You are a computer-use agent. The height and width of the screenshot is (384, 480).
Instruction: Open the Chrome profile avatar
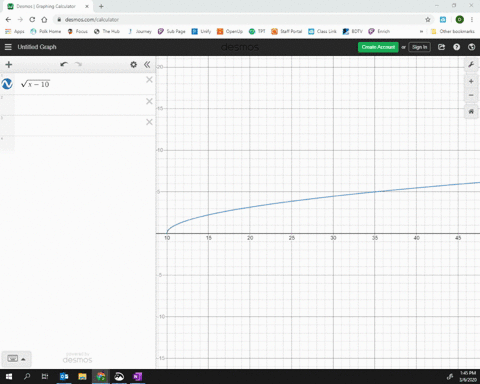tap(459, 20)
